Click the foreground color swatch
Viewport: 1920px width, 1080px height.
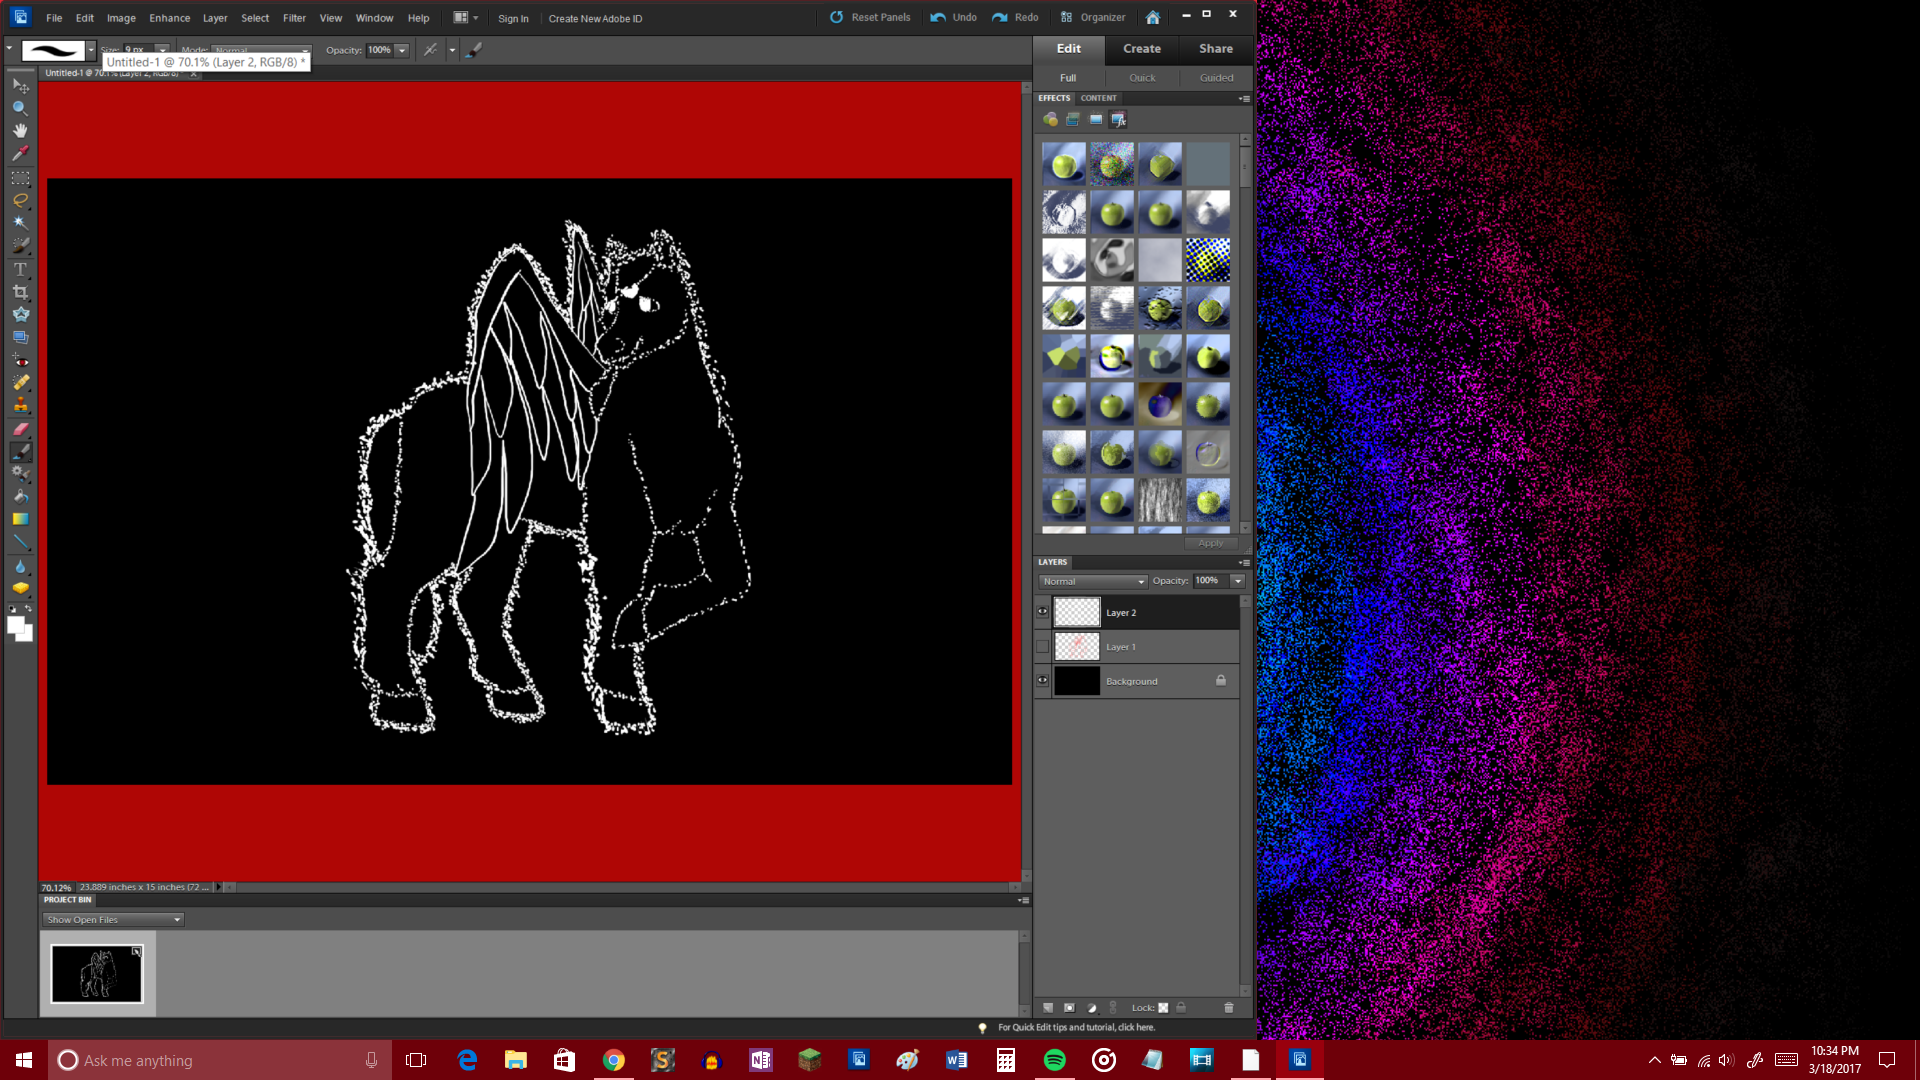(x=15, y=625)
